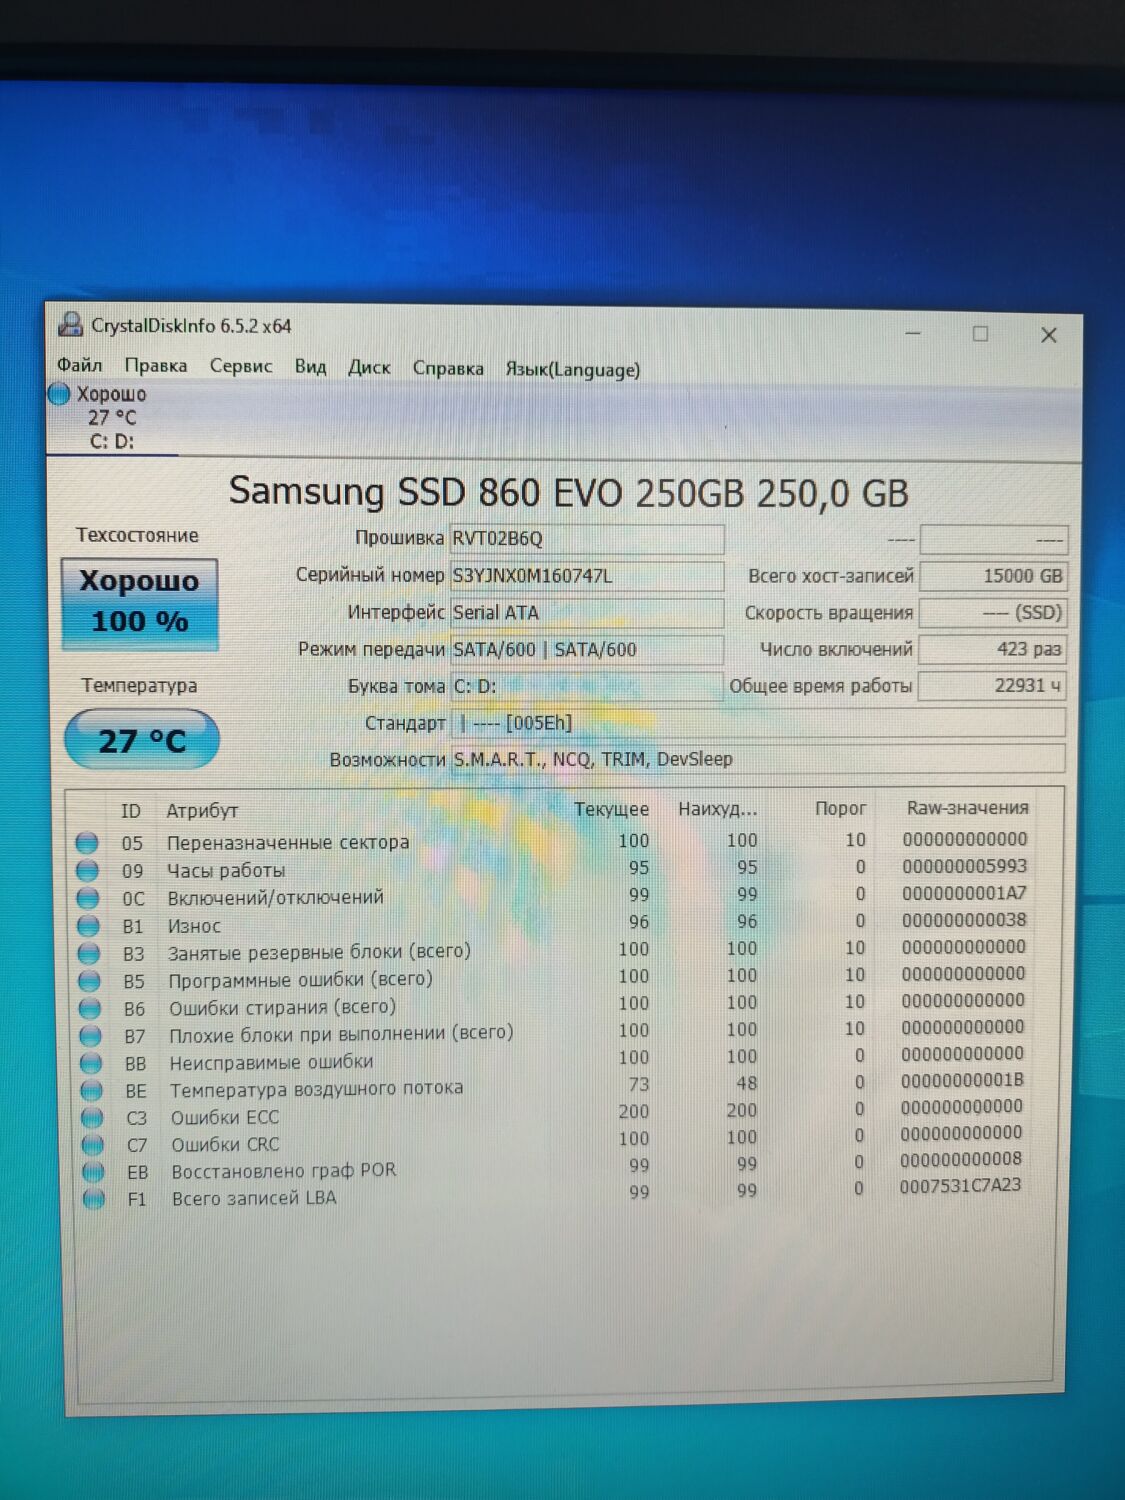Click the CrystalDiskInfo icon in the title bar
Image resolution: width=1125 pixels, height=1500 pixels.
tap(70, 326)
